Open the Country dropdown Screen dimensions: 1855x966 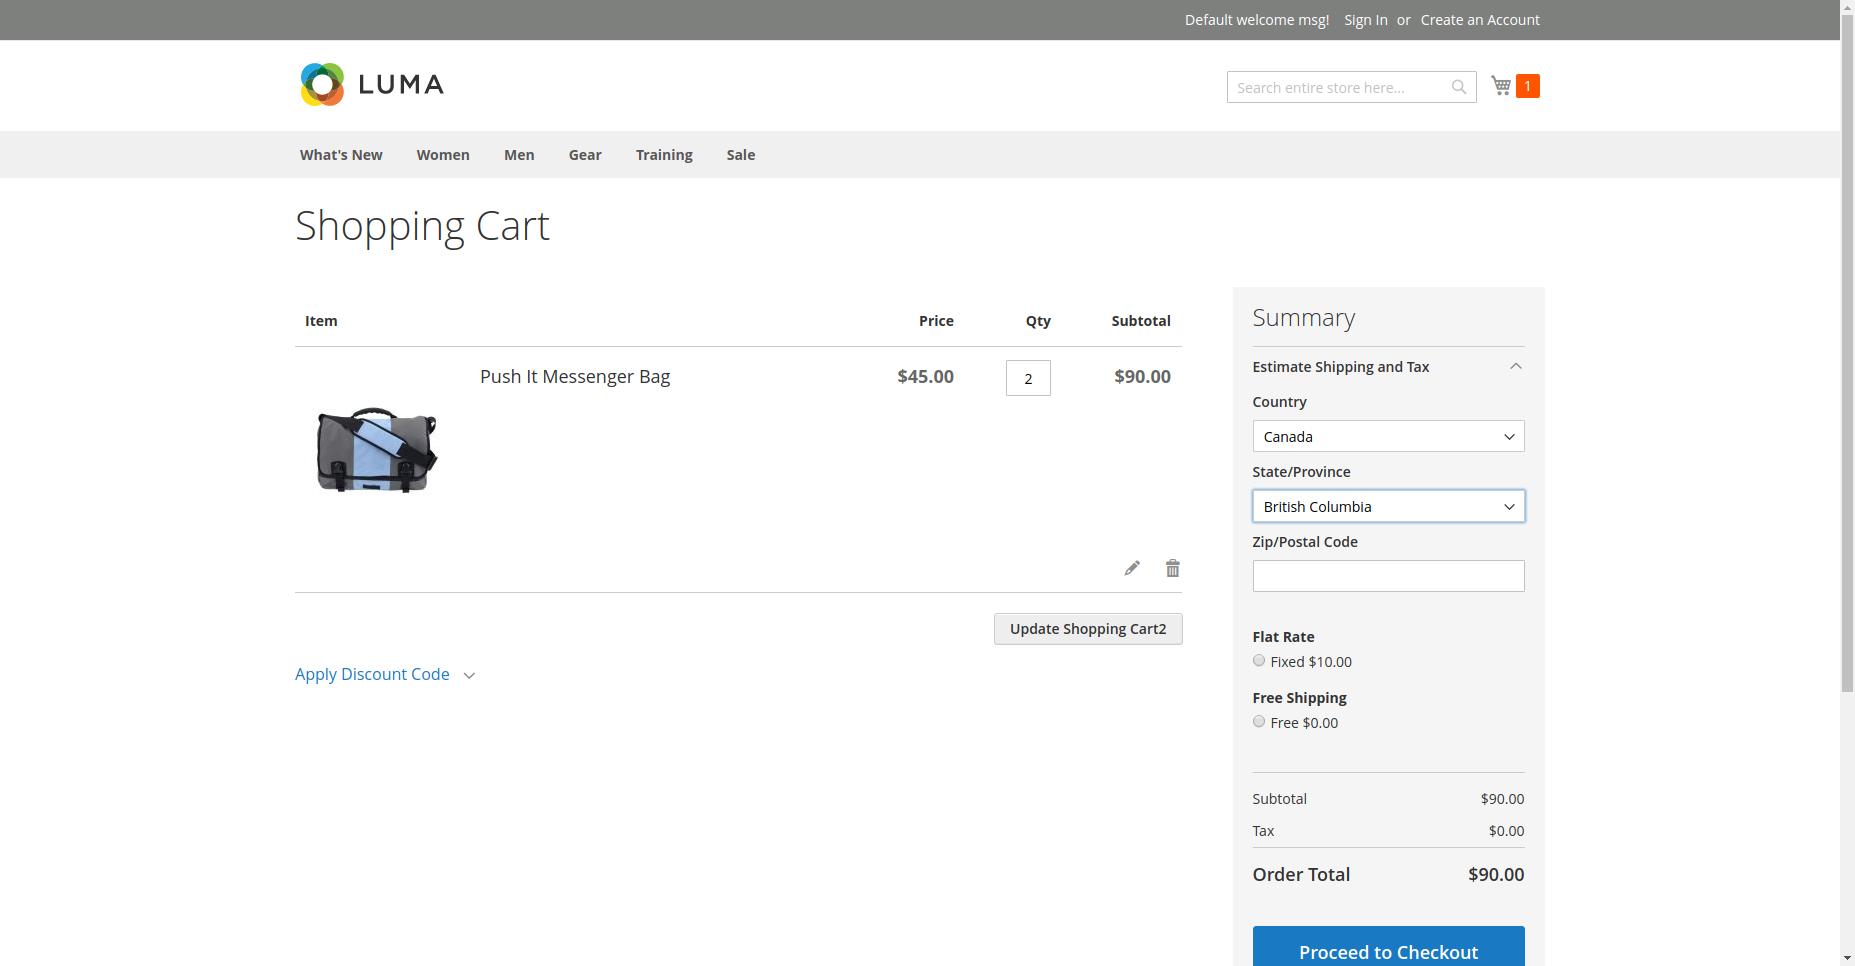[1388, 436]
